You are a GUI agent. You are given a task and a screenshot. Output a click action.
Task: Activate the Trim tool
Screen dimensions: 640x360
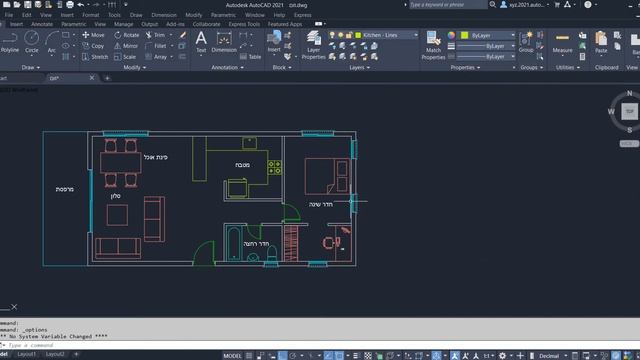156,35
